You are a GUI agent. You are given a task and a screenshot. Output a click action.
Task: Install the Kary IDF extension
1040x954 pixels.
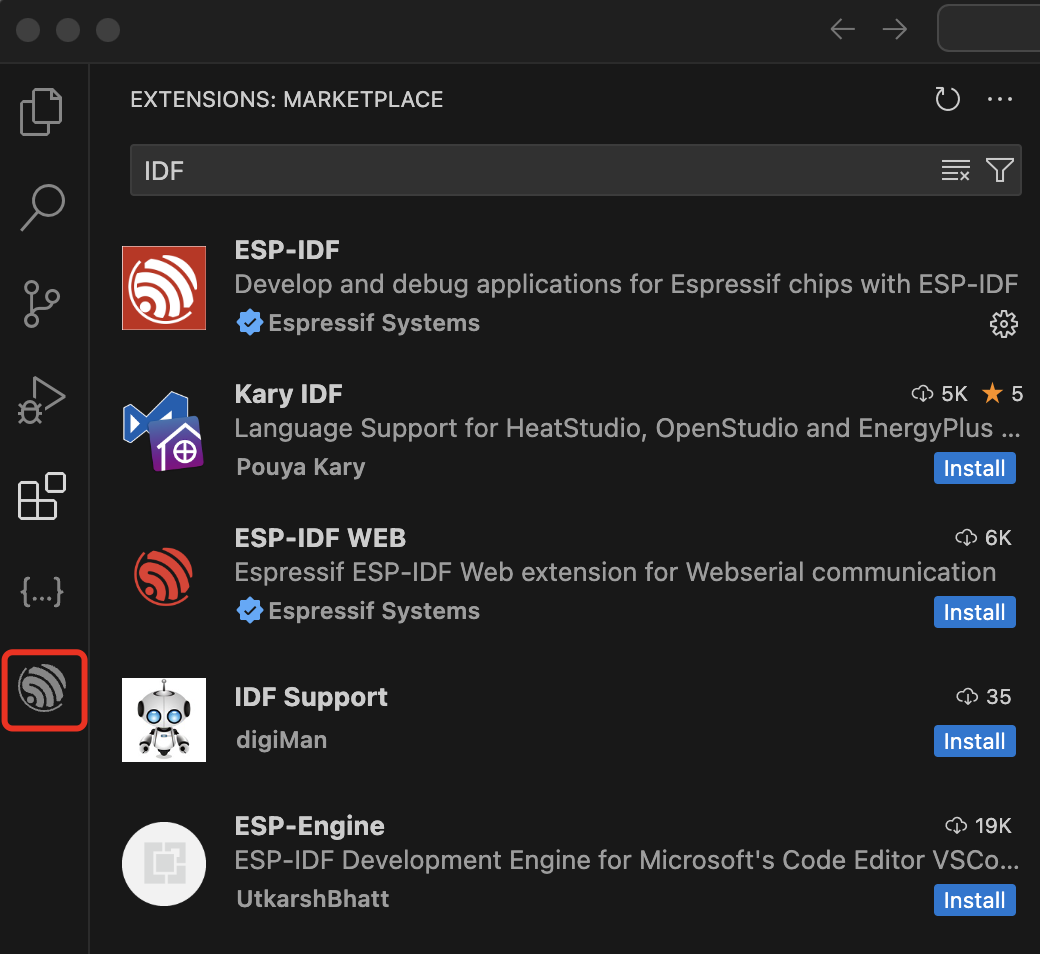tap(974, 468)
